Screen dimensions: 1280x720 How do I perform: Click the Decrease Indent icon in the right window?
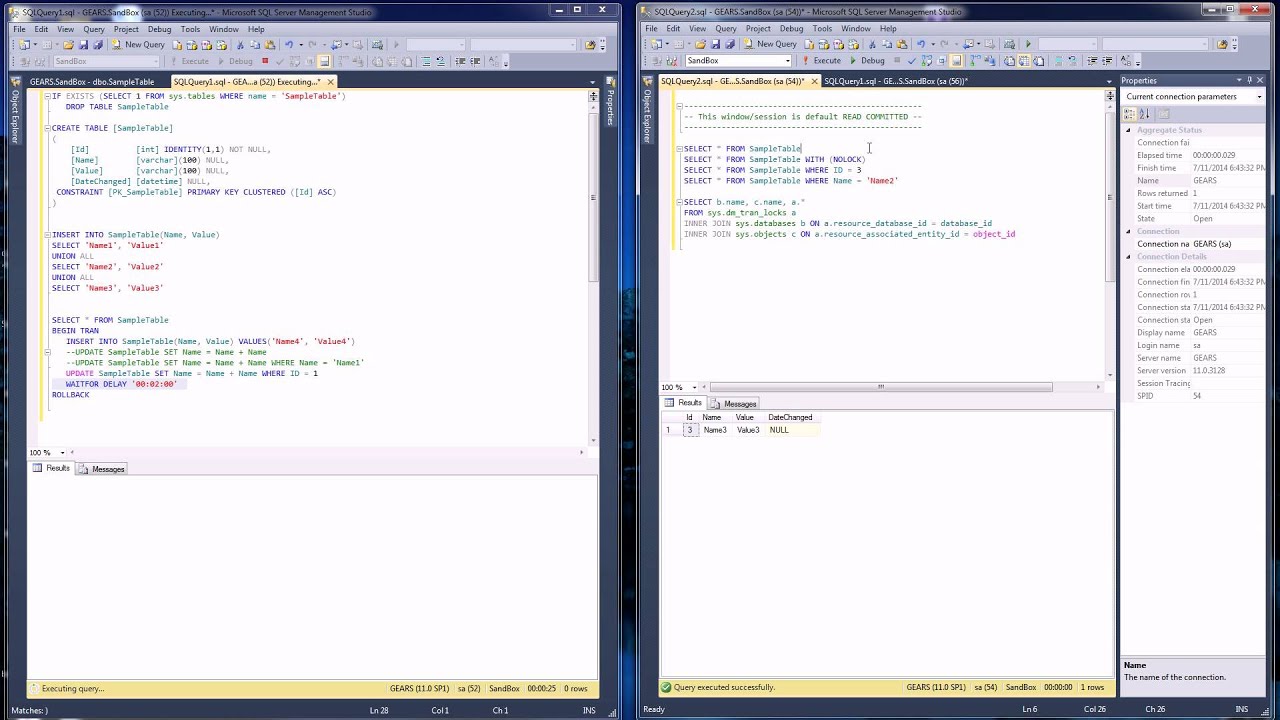coord(1092,60)
